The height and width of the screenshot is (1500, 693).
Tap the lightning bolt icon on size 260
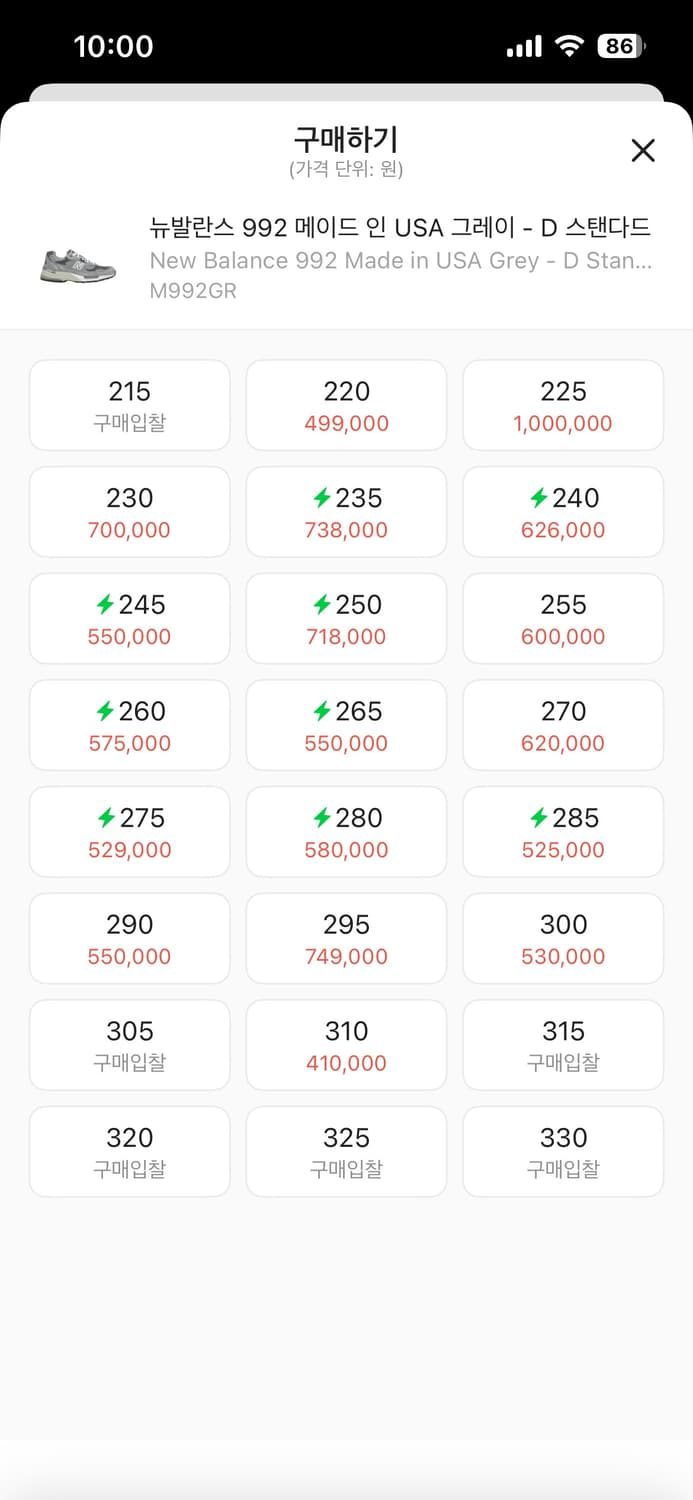(105, 711)
